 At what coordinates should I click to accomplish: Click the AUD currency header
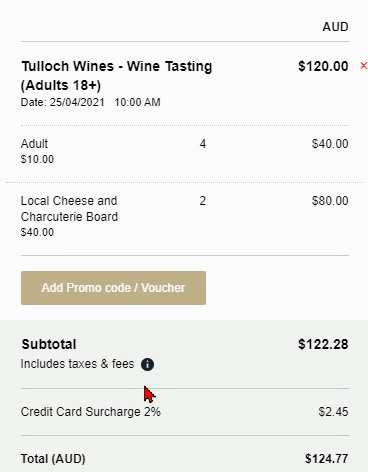pyautogui.click(x=335, y=27)
